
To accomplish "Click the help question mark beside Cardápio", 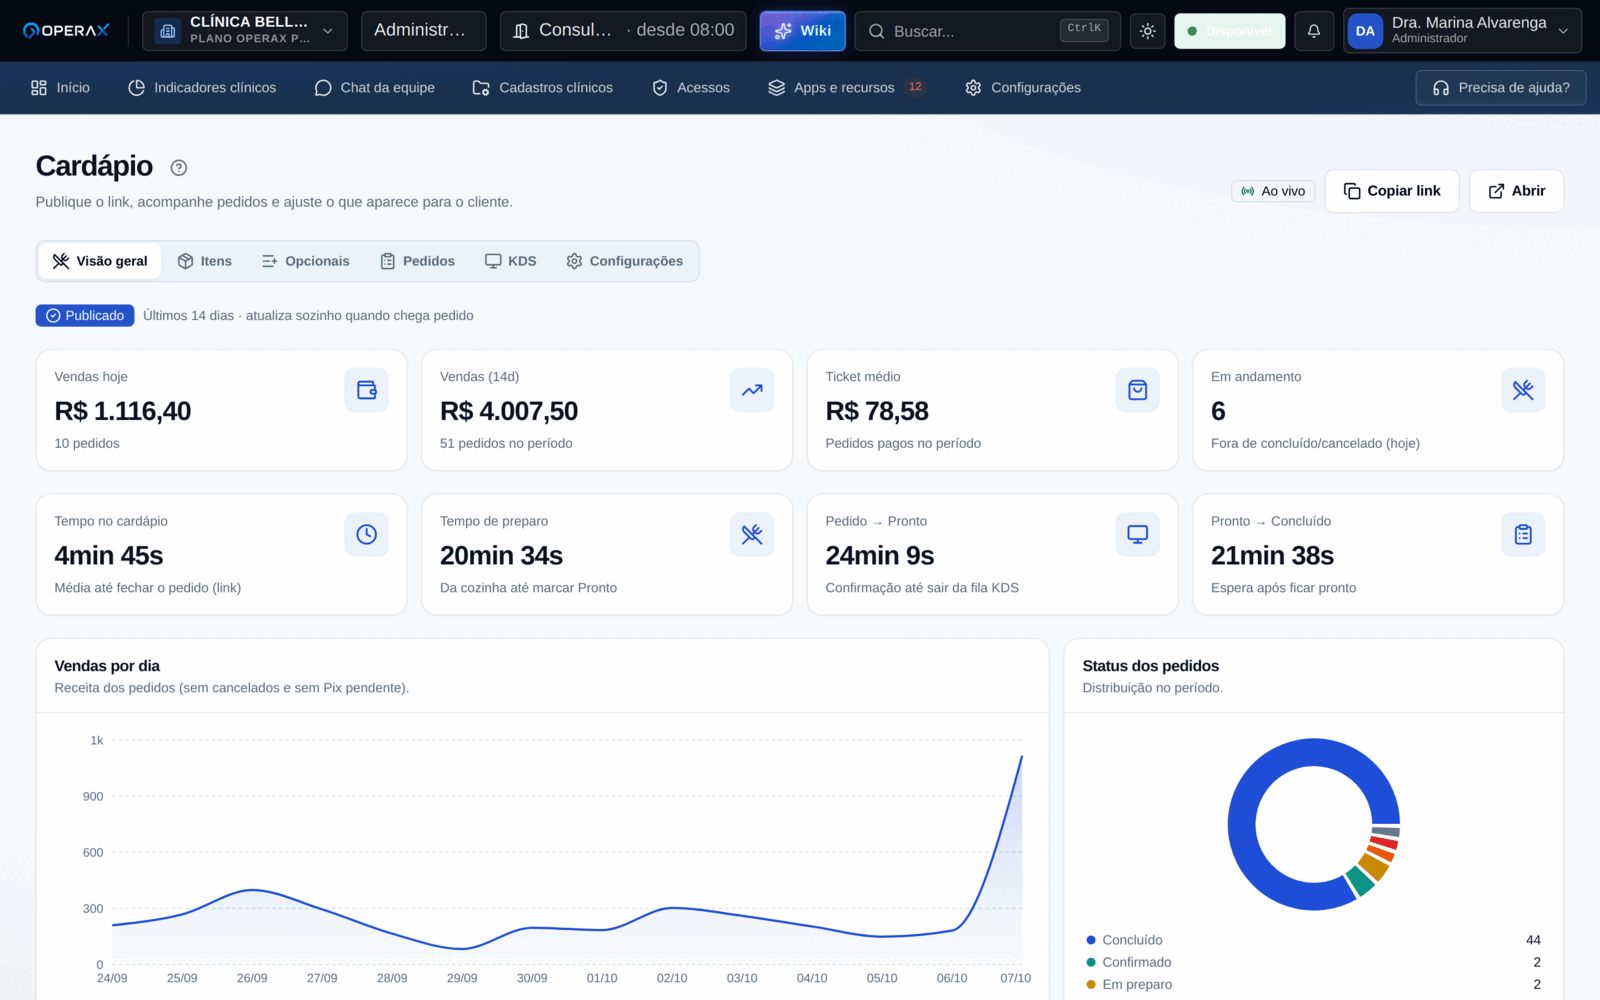I will pyautogui.click(x=179, y=168).
